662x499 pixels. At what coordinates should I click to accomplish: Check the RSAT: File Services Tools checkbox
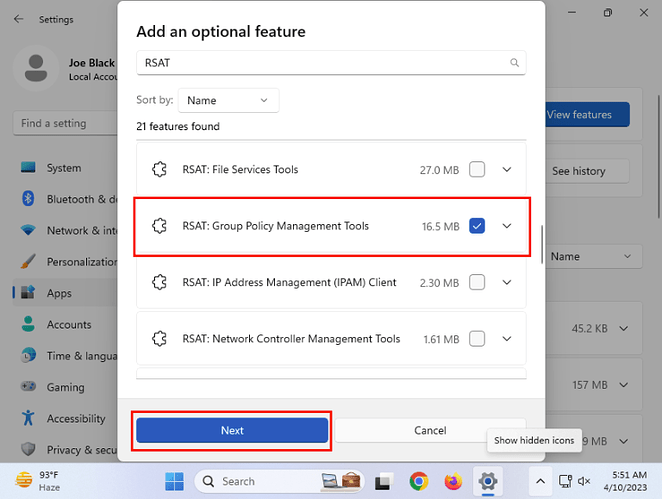[477, 169]
